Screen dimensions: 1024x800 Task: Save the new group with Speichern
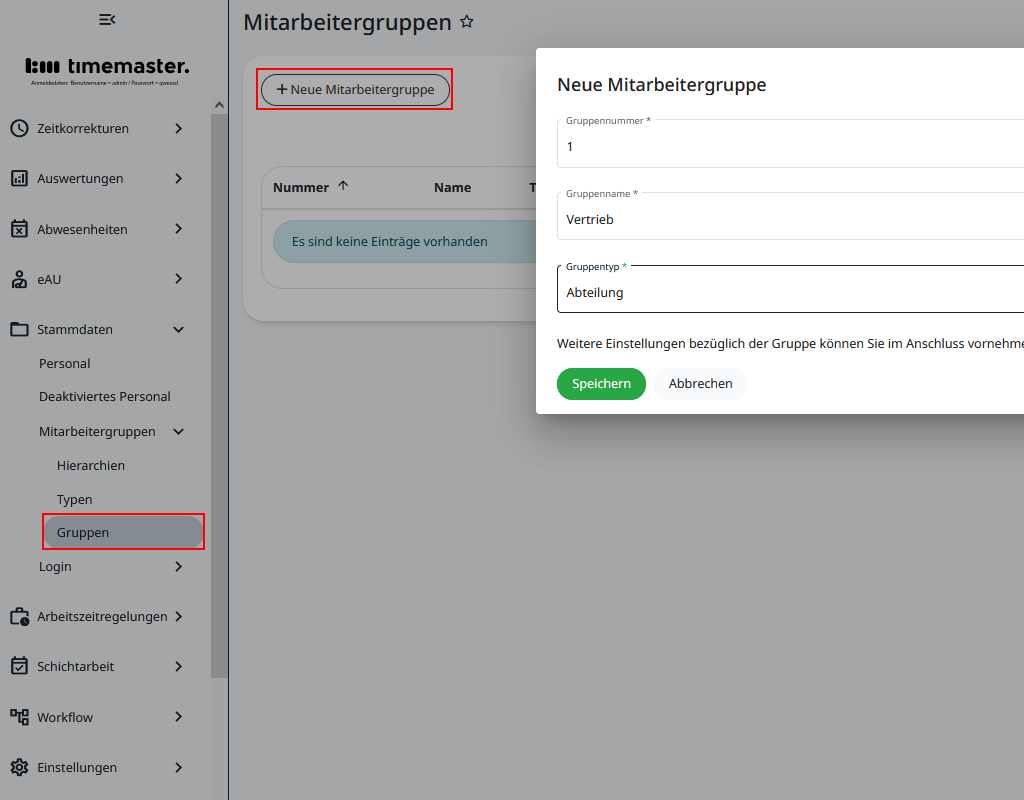(x=601, y=384)
